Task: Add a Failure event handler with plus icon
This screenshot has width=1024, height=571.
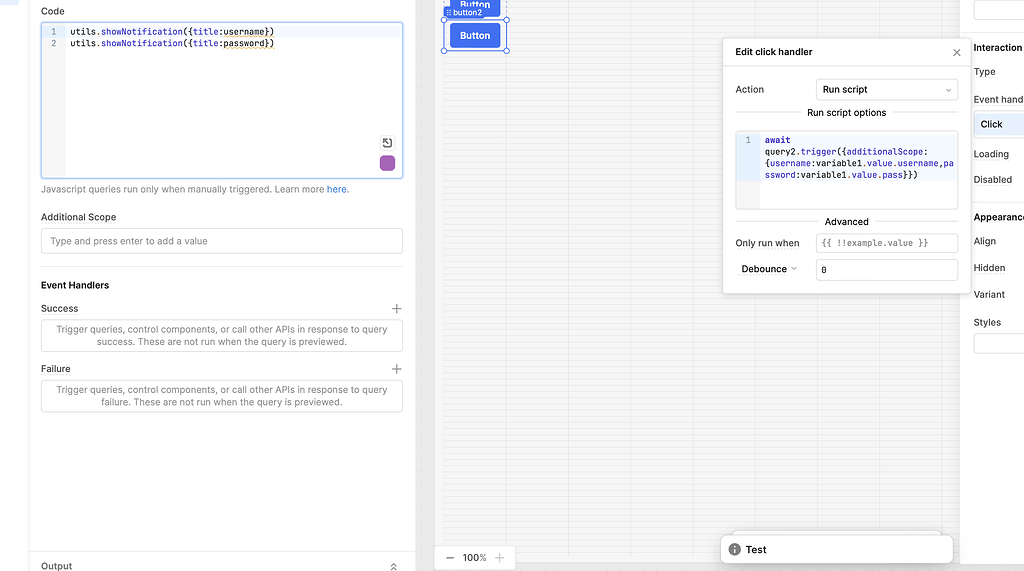Action: [396, 369]
